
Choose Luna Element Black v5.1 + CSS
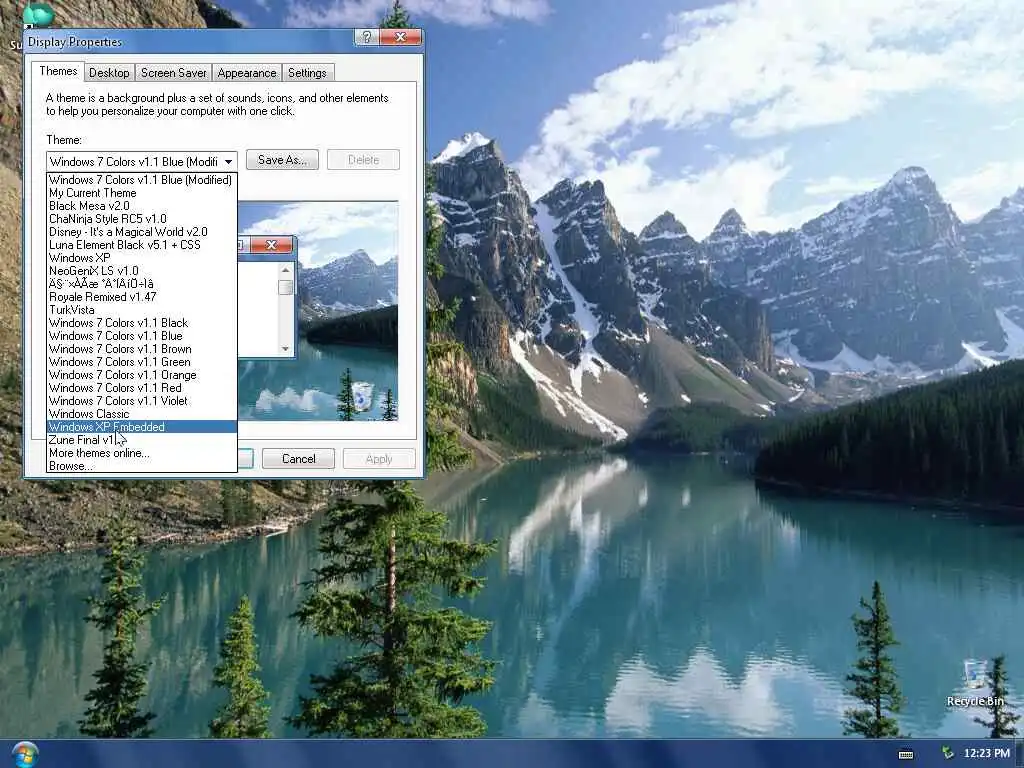click(142, 245)
